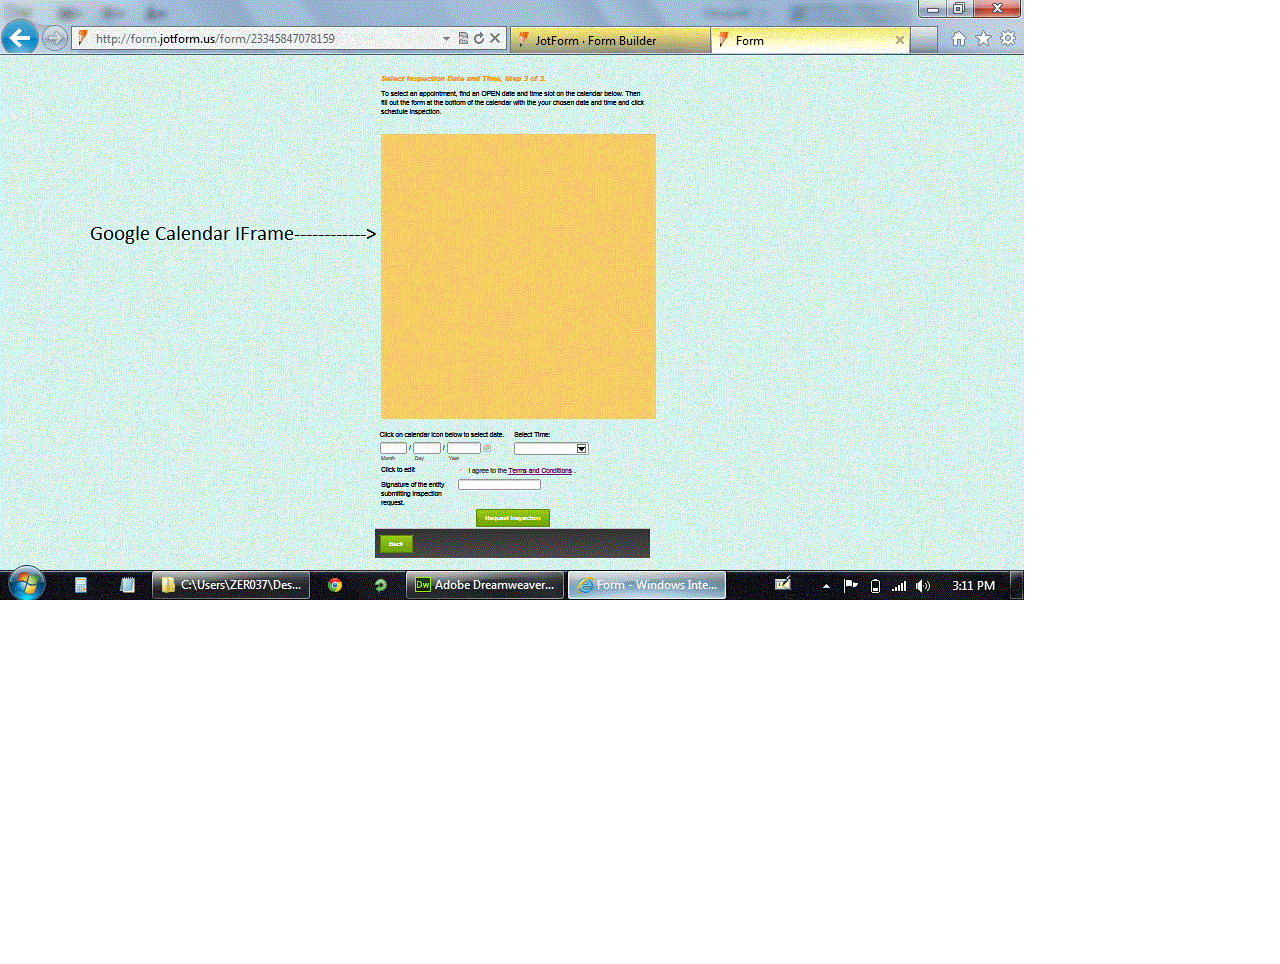
Task: Show hidden system tray icons
Action: coord(826,586)
